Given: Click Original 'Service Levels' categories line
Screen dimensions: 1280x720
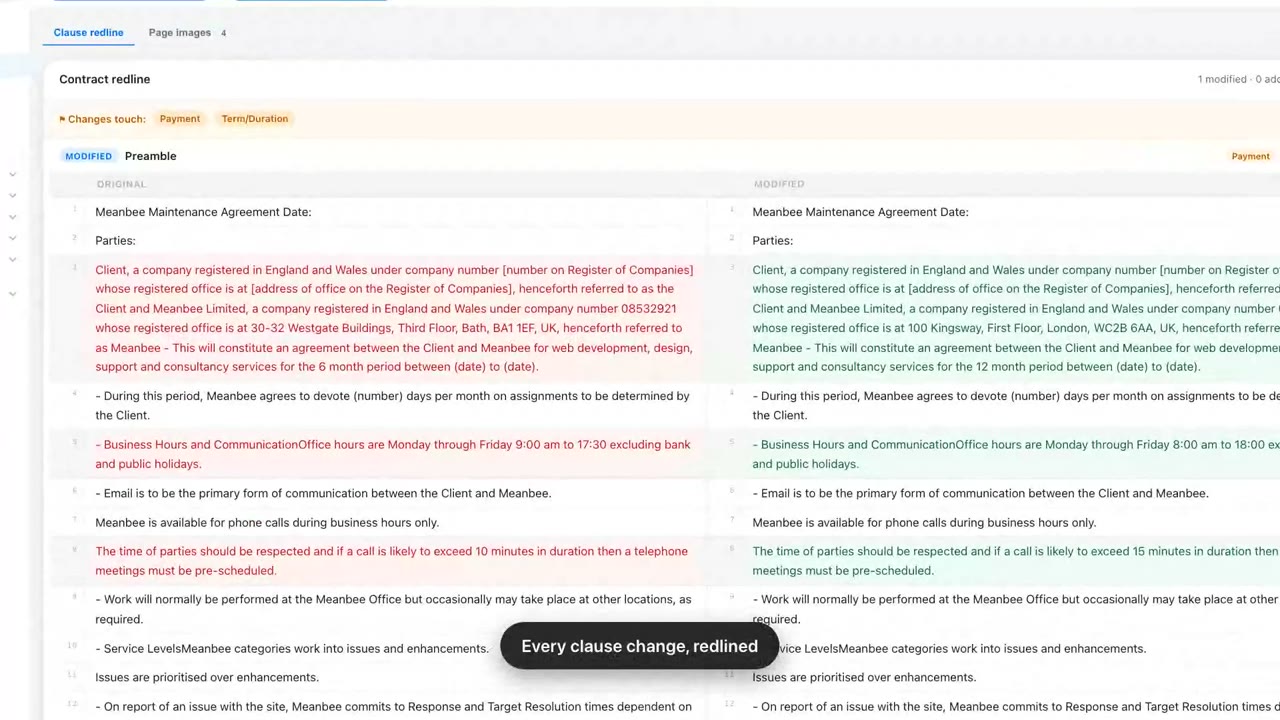Looking at the screenshot, I should [292, 648].
